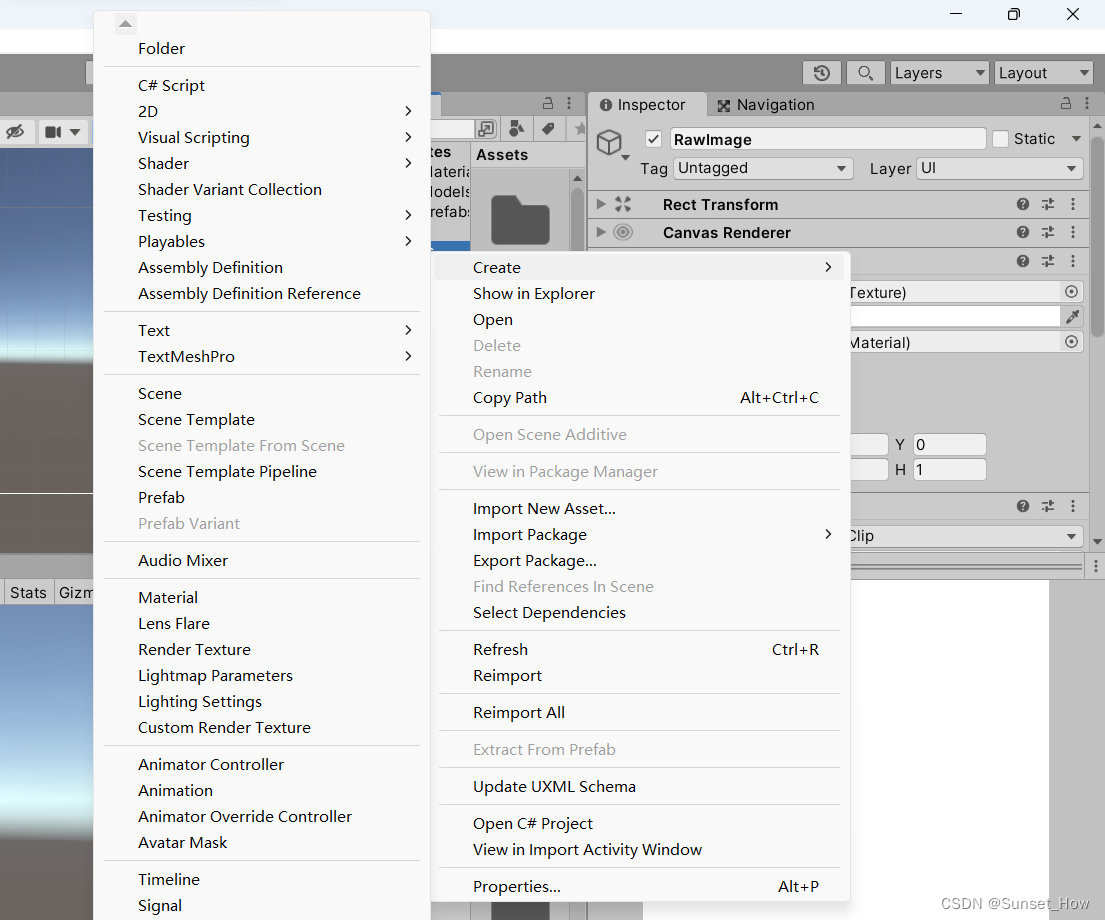Open the Undo History panel
This screenshot has height=920, width=1105.
pos(821,72)
